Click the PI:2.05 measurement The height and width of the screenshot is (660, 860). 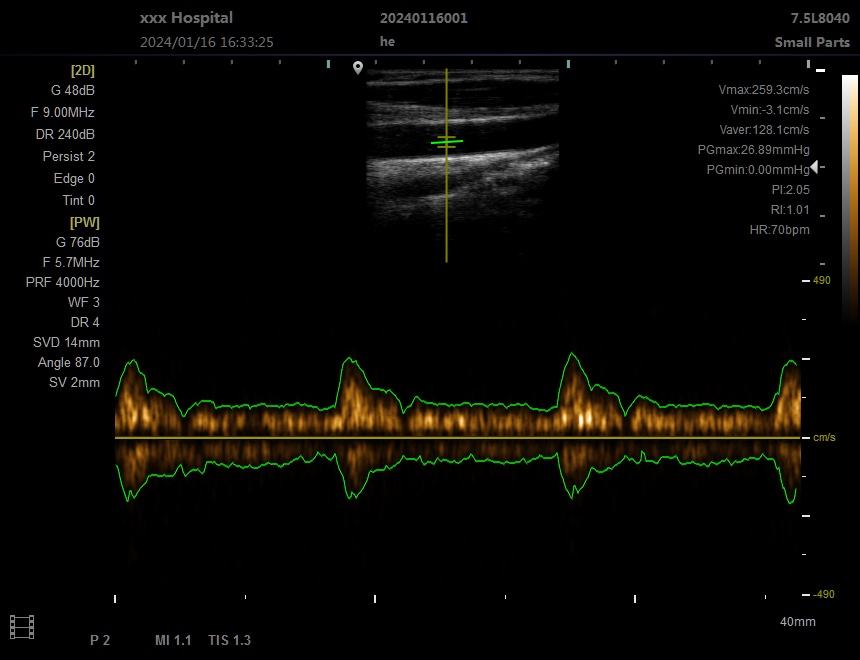(790, 190)
